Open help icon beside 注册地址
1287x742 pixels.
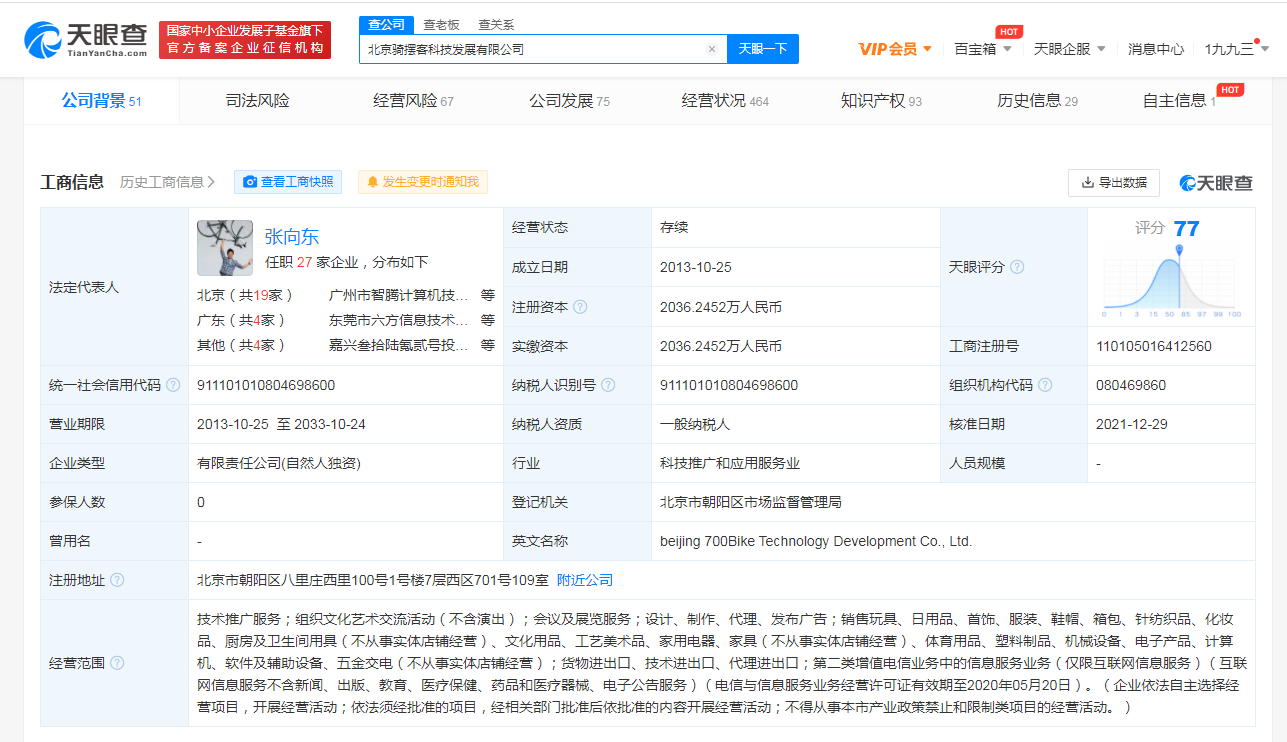coord(117,580)
